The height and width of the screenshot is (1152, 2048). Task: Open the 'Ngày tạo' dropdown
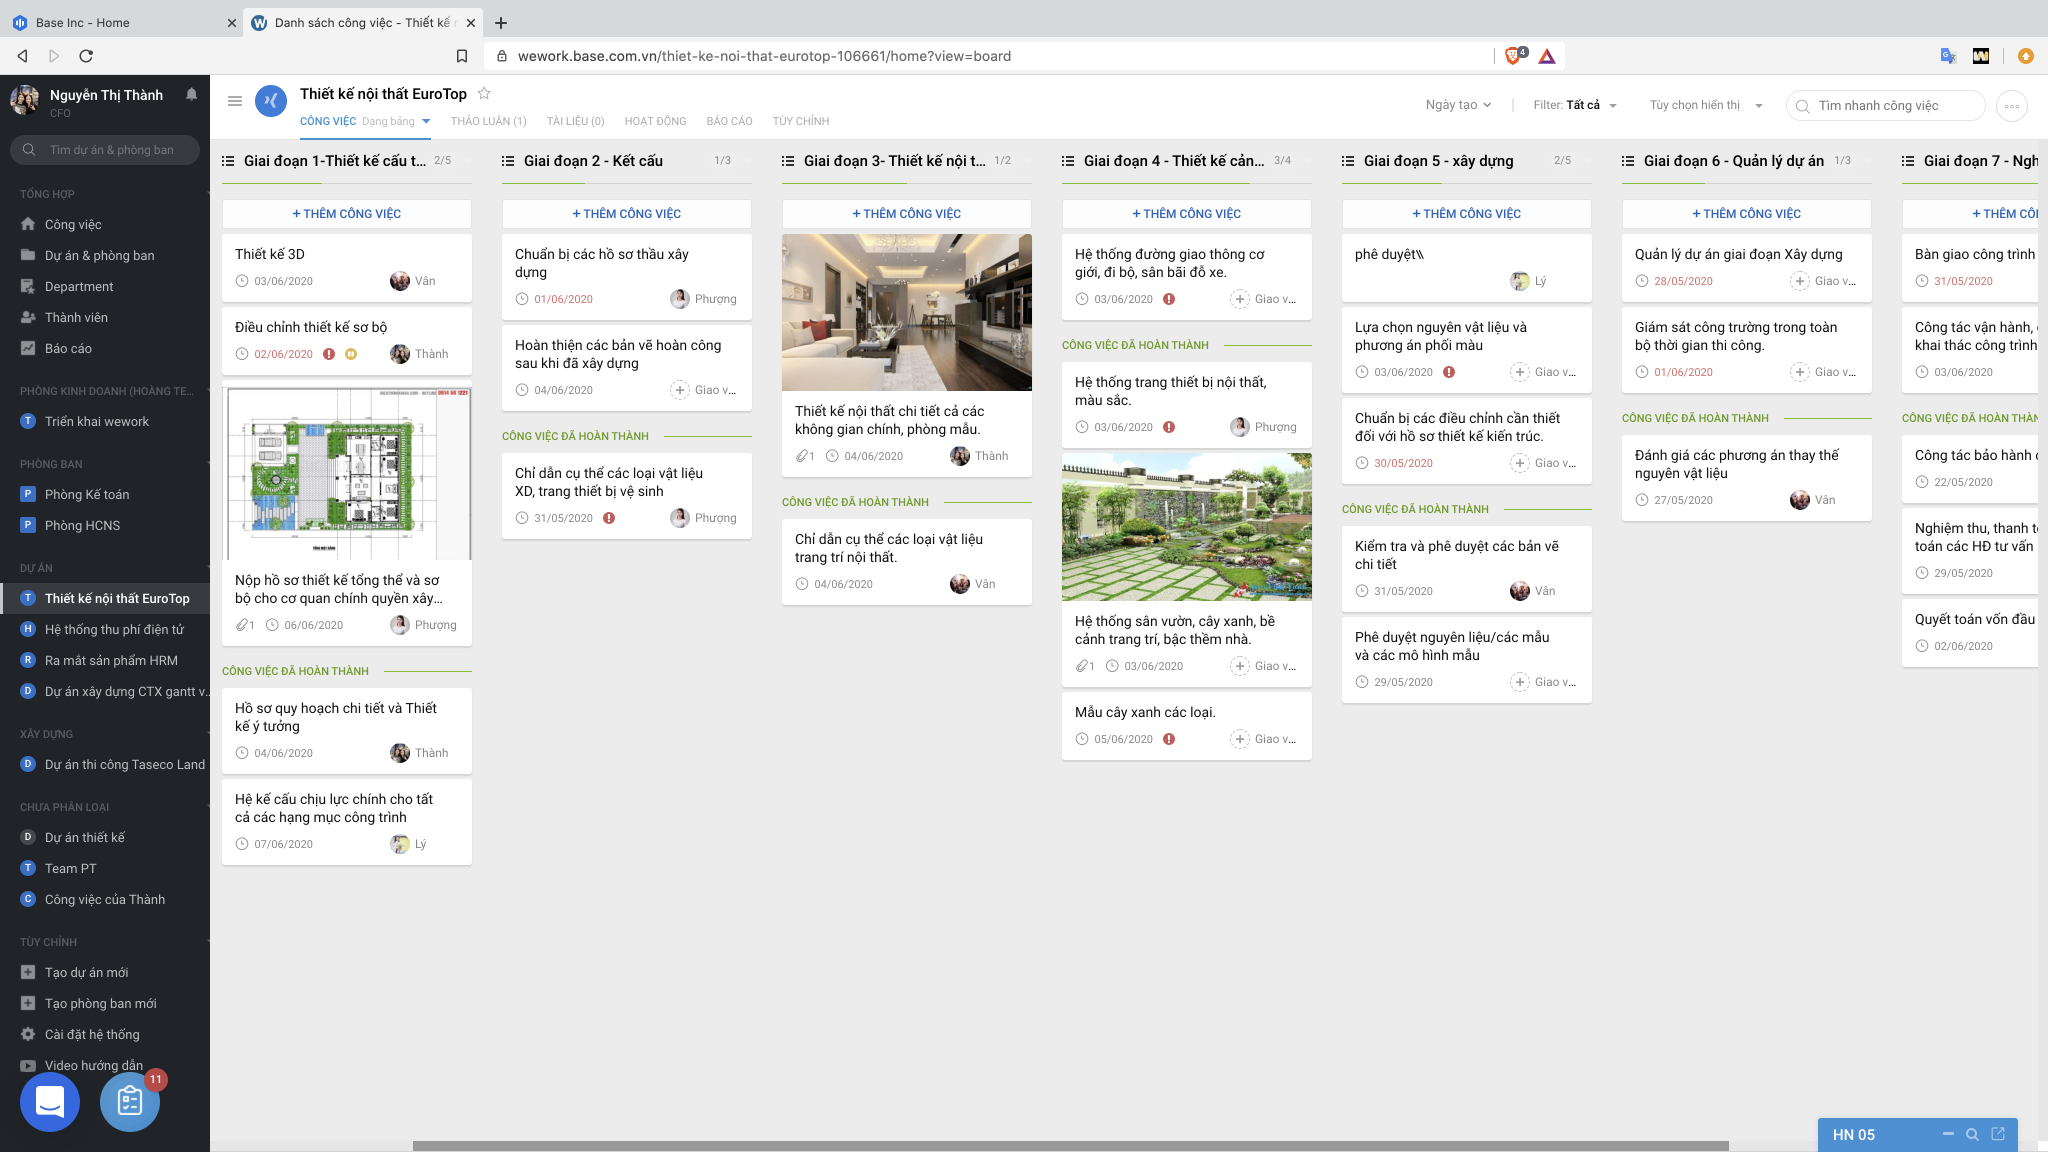(1456, 104)
